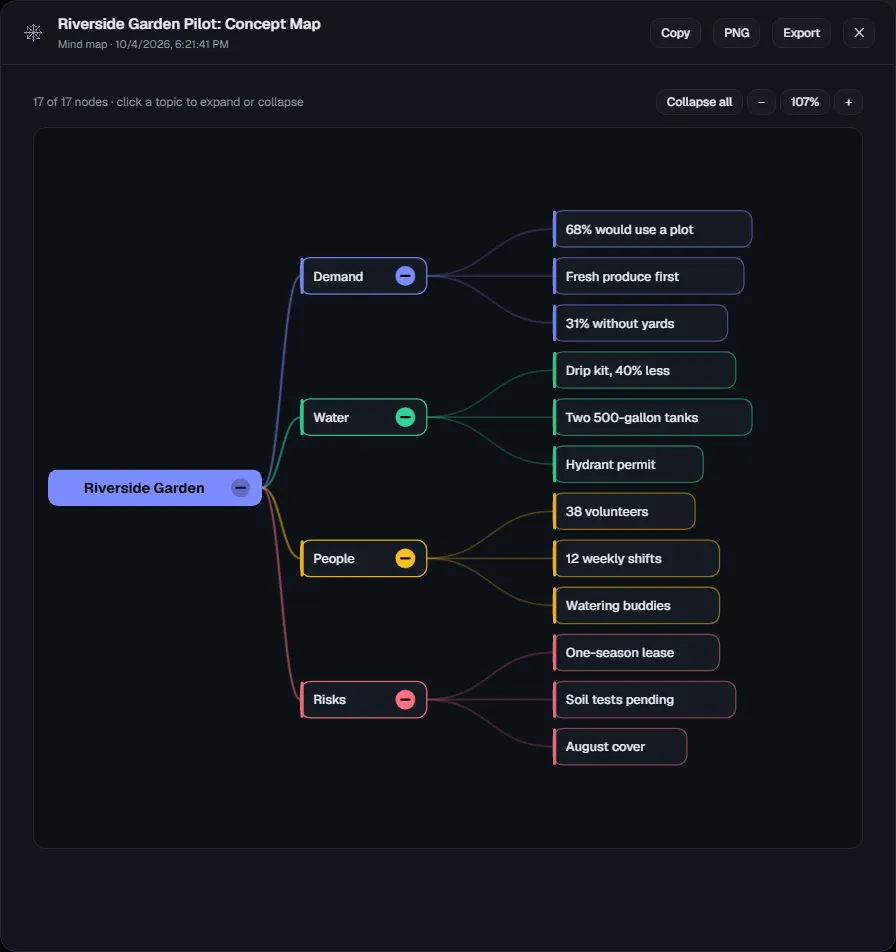Zoom out with the minus button
Screen dimensions: 896x952
tap(761, 102)
